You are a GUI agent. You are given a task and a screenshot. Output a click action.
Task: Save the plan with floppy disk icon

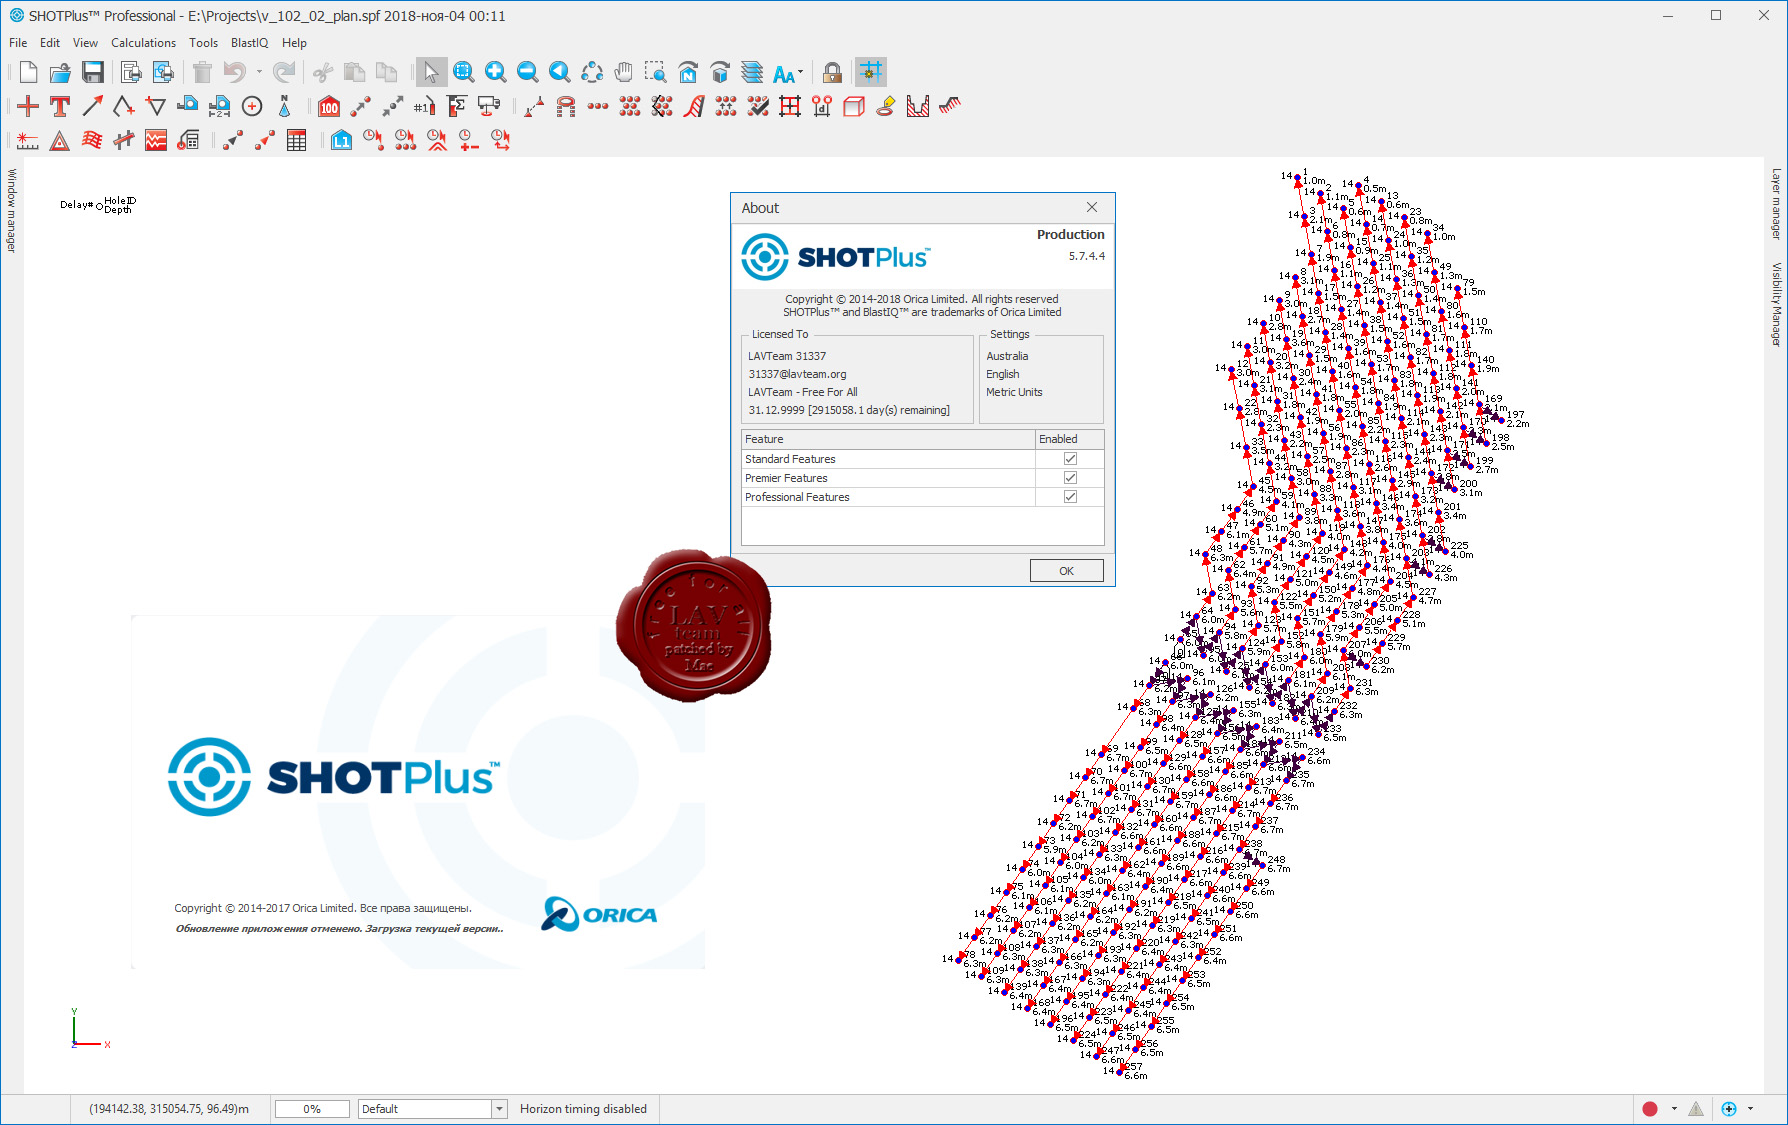(x=93, y=72)
